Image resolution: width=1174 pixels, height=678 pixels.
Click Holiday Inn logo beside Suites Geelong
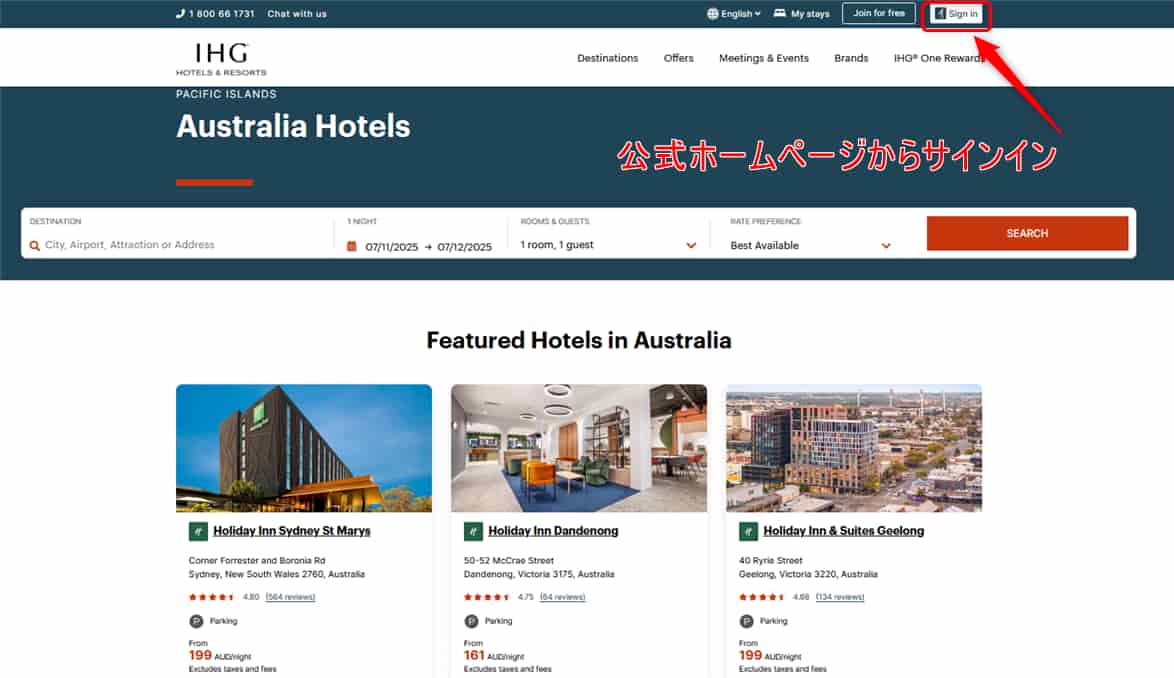748,531
